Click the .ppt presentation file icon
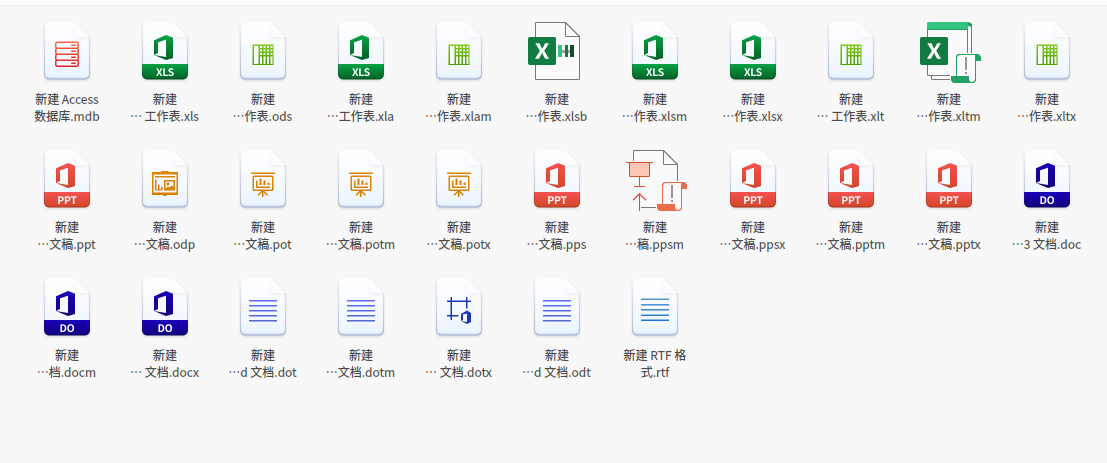This screenshot has height=463, width=1107. click(67, 179)
